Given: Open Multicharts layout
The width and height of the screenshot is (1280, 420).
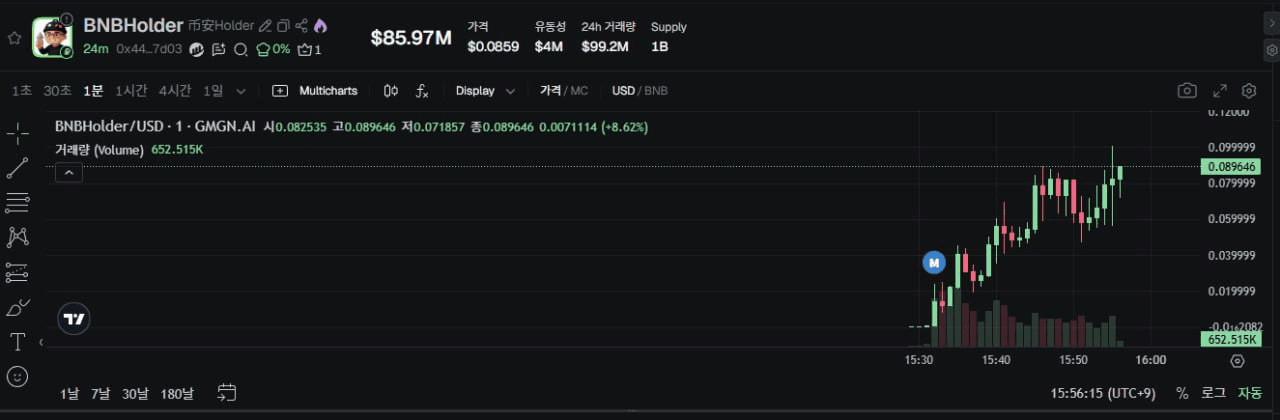Looking at the screenshot, I should (x=315, y=91).
